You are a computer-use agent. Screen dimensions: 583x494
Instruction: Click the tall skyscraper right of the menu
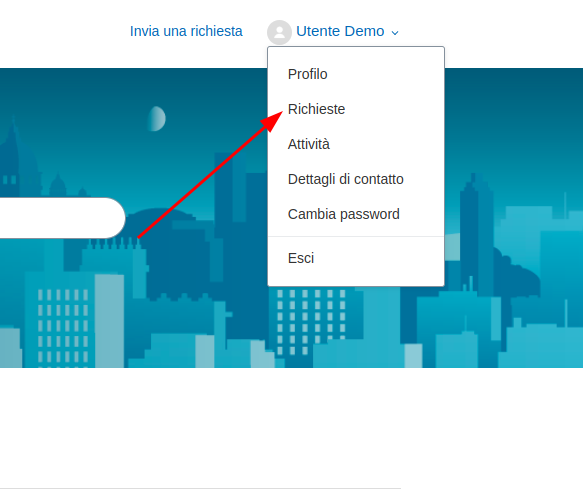tap(477, 230)
